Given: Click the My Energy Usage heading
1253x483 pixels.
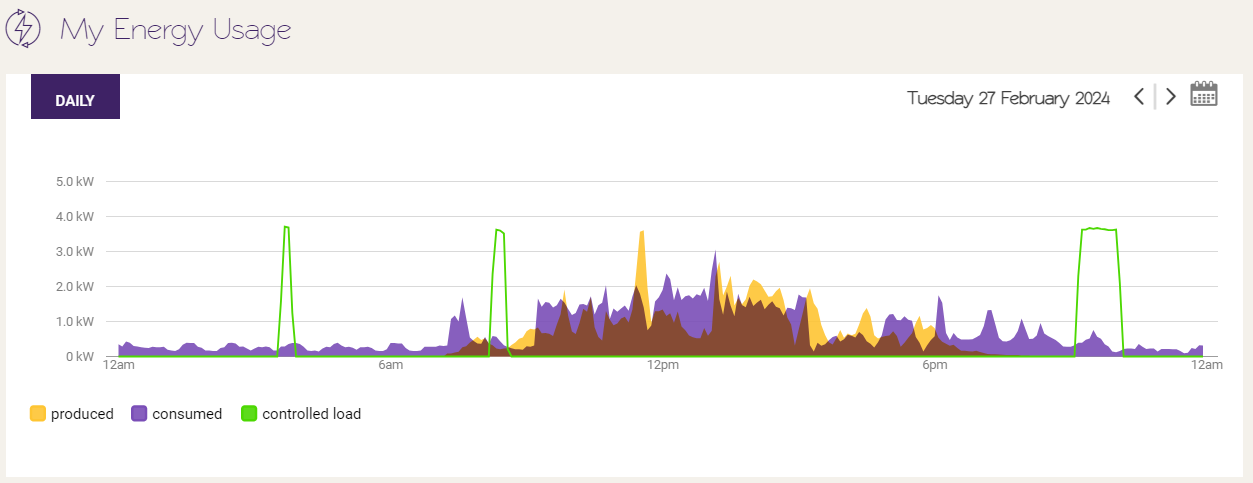Looking at the screenshot, I should click(175, 29).
